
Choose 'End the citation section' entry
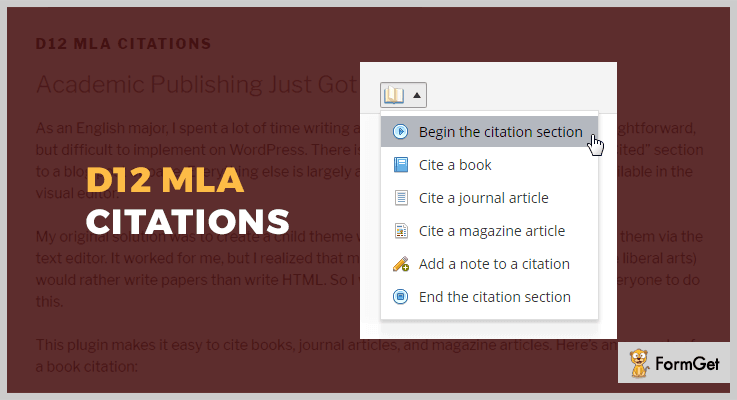[x=489, y=297]
